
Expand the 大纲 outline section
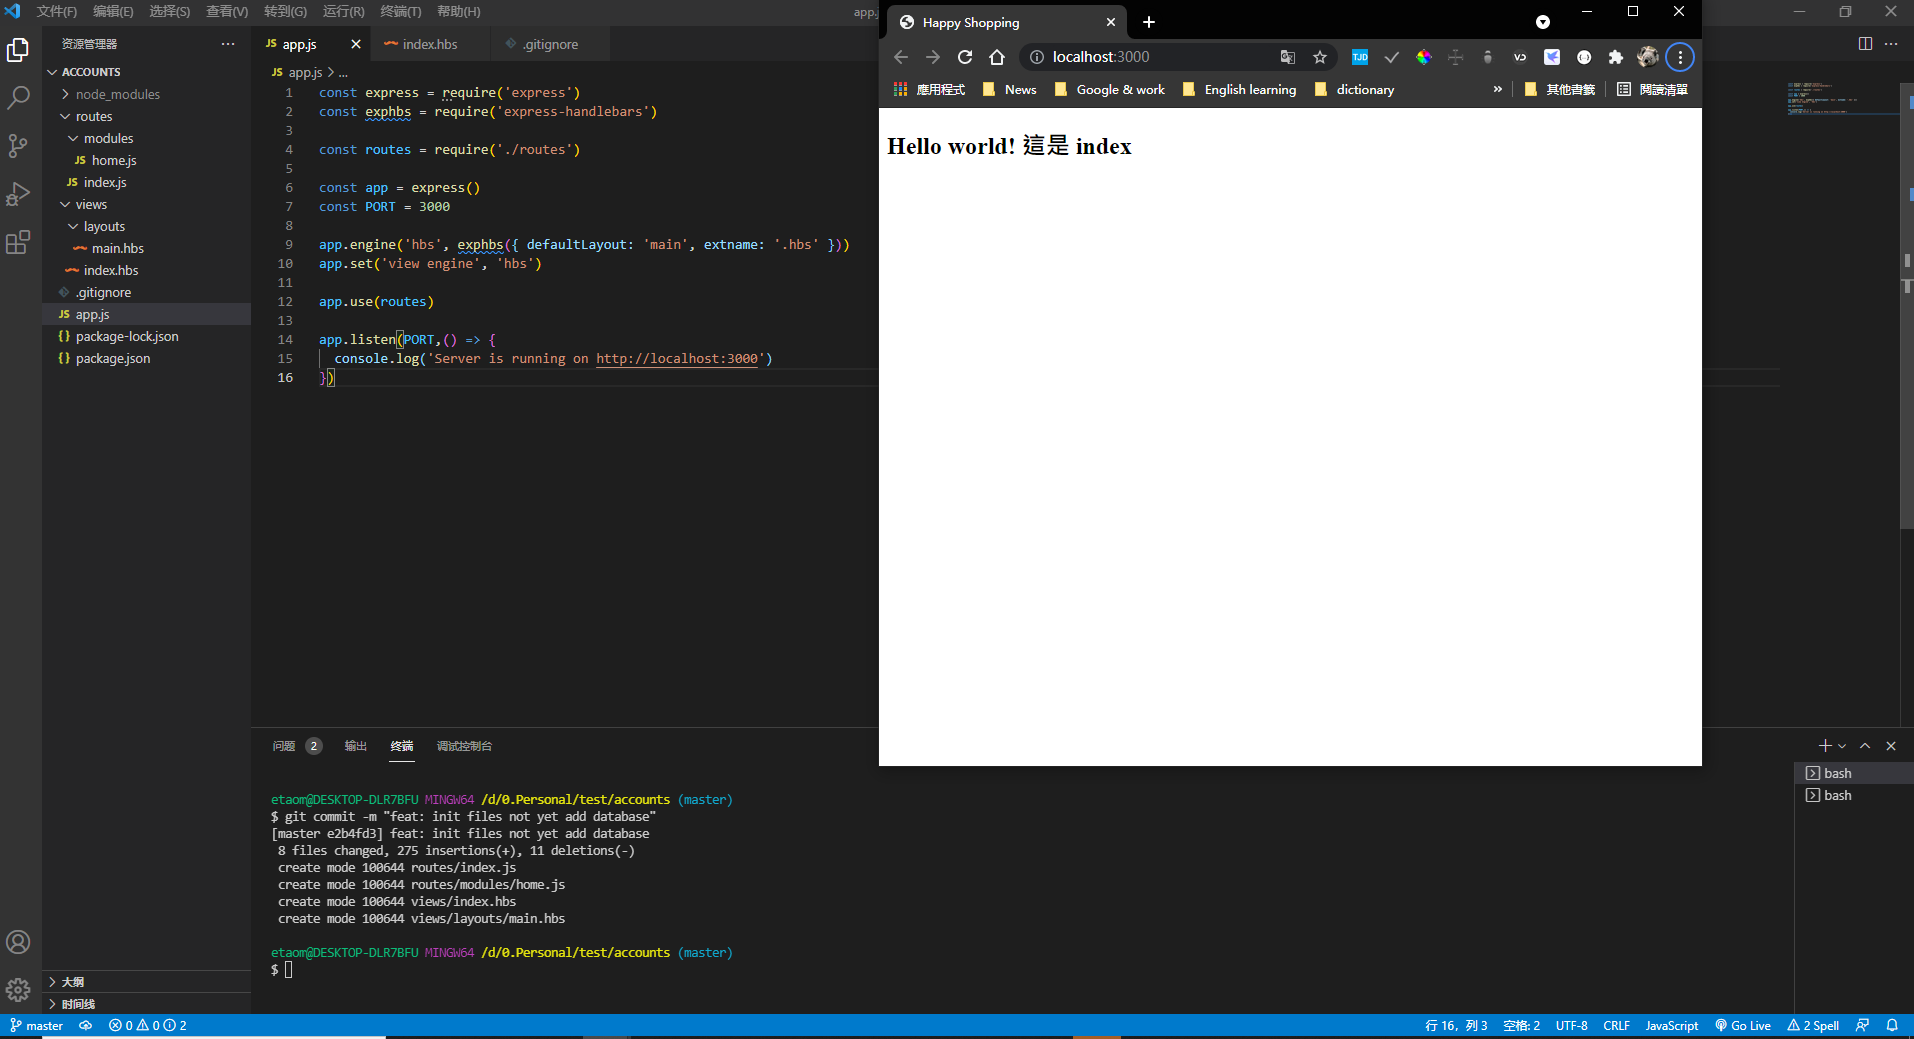(73, 982)
